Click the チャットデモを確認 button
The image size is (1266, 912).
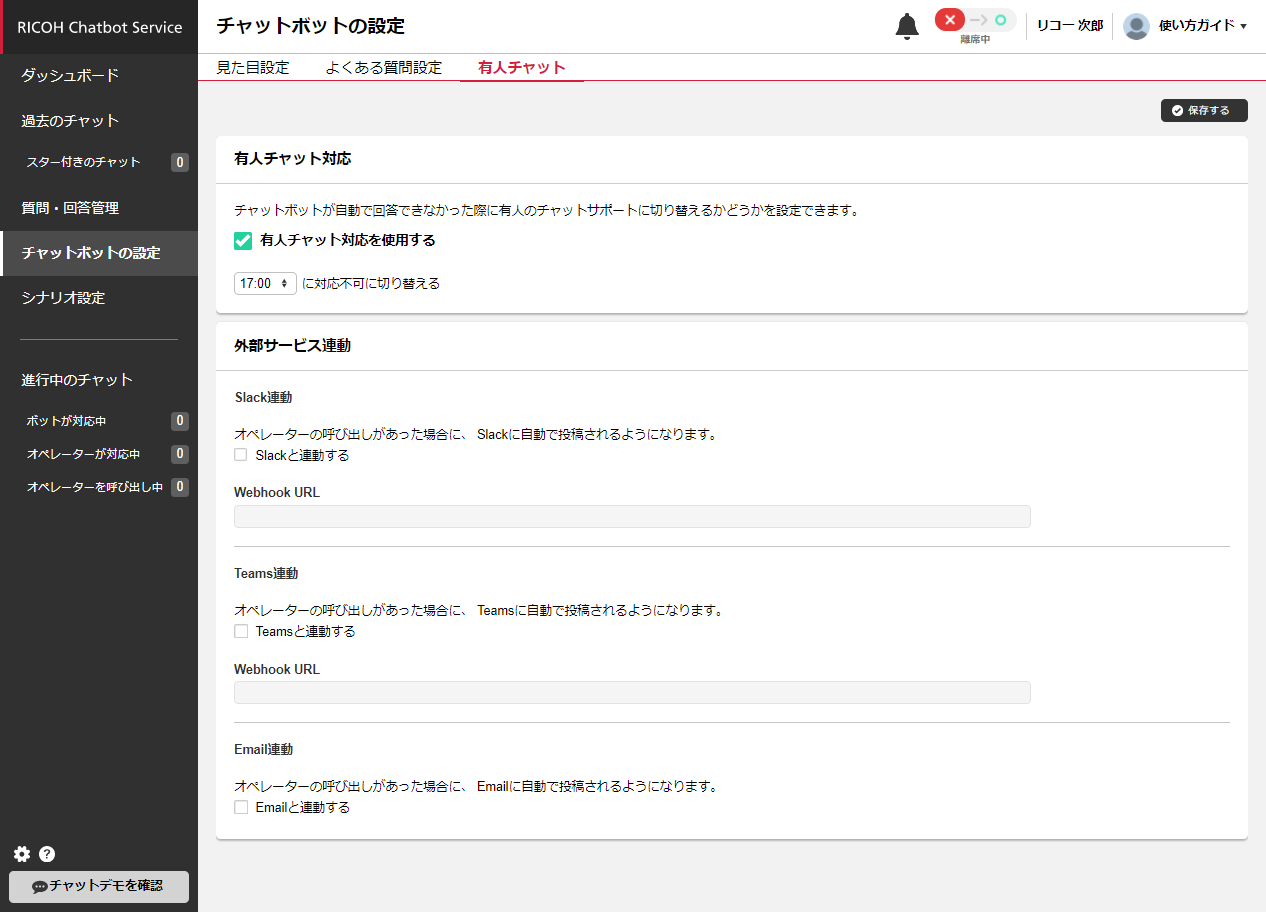pyautogui.click(x=99, y=886)
